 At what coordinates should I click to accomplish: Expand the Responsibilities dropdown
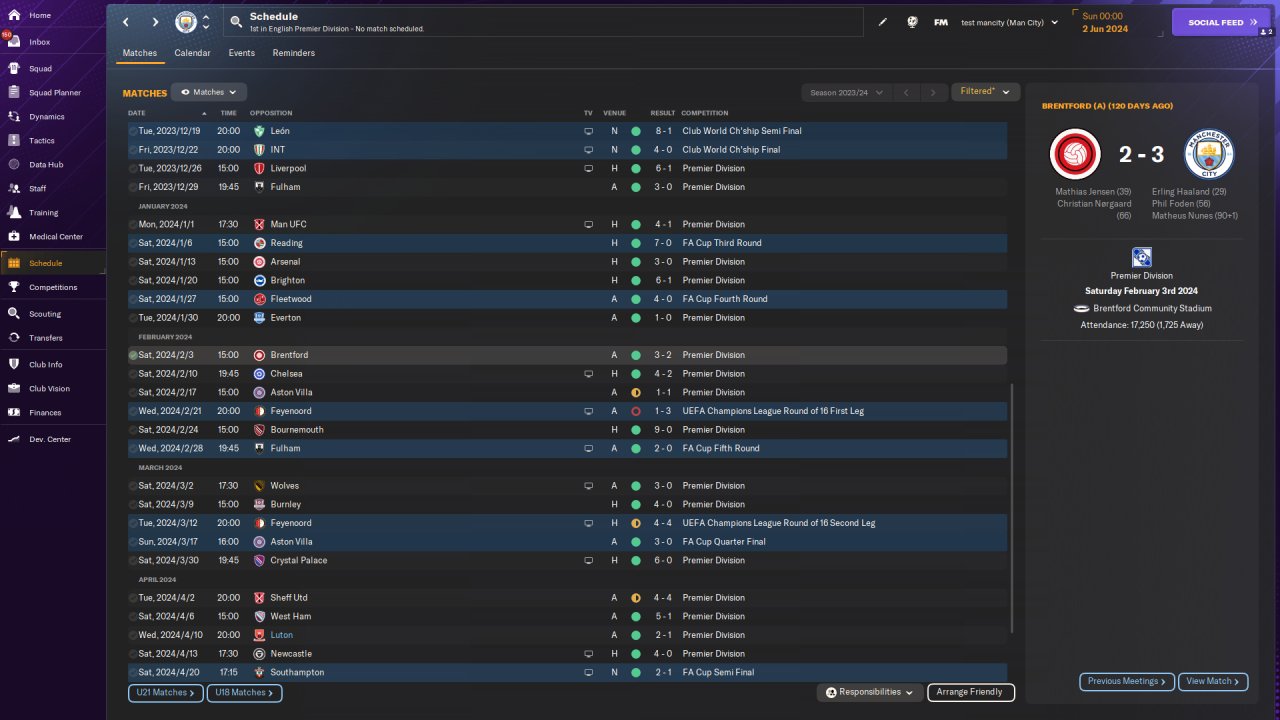click(x=869, y=692)
